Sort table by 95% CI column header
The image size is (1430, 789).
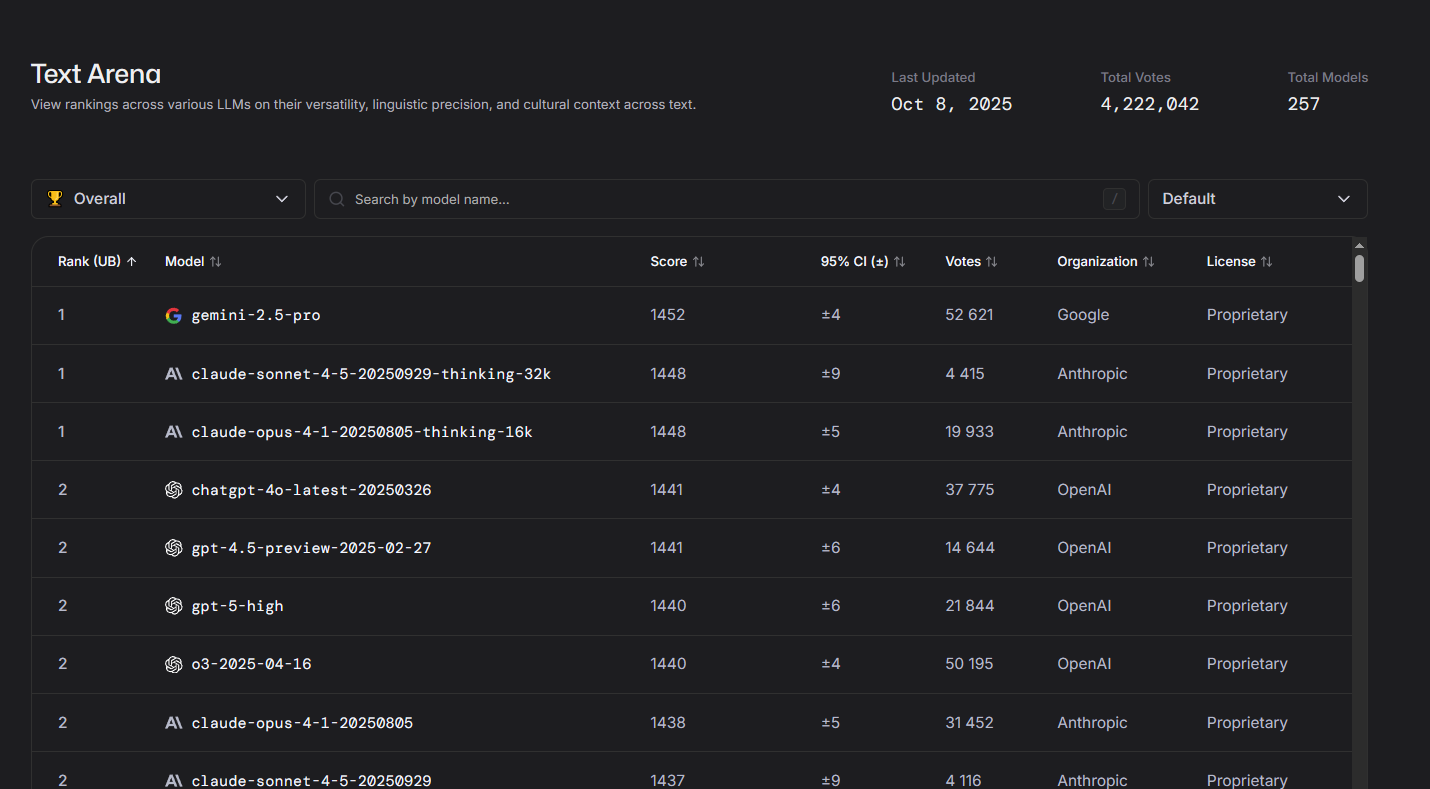(x=863, y=262)
